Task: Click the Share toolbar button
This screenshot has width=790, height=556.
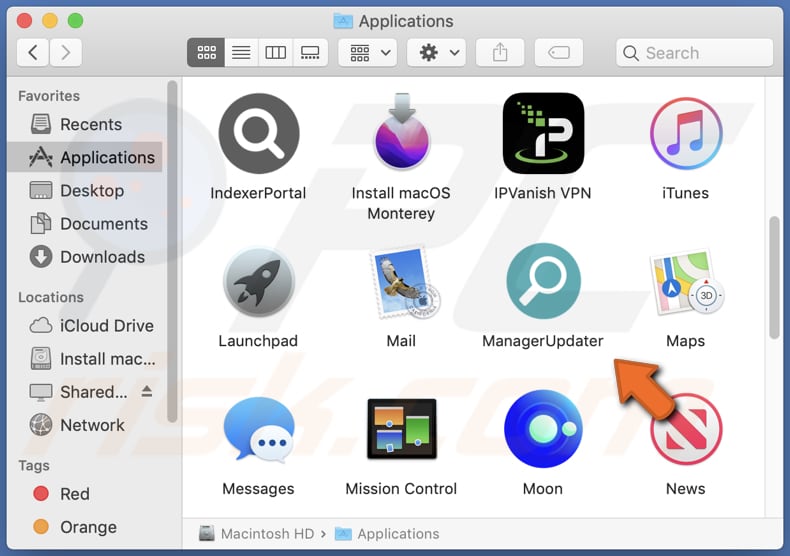Action: pos(500,52)
